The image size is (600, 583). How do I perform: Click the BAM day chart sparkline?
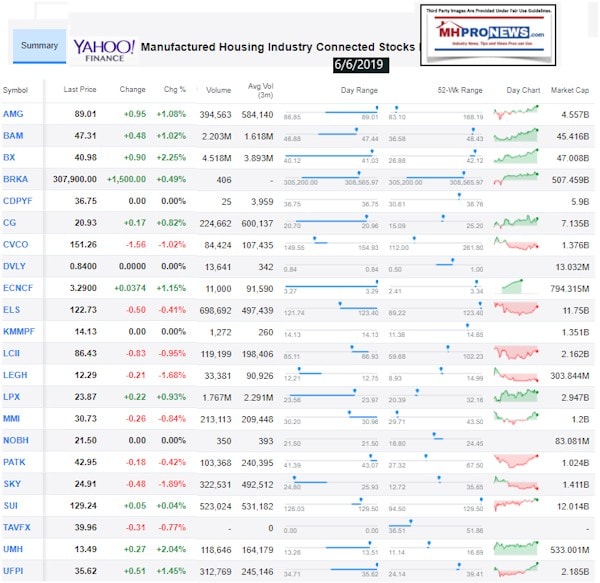tap(516, 135)
